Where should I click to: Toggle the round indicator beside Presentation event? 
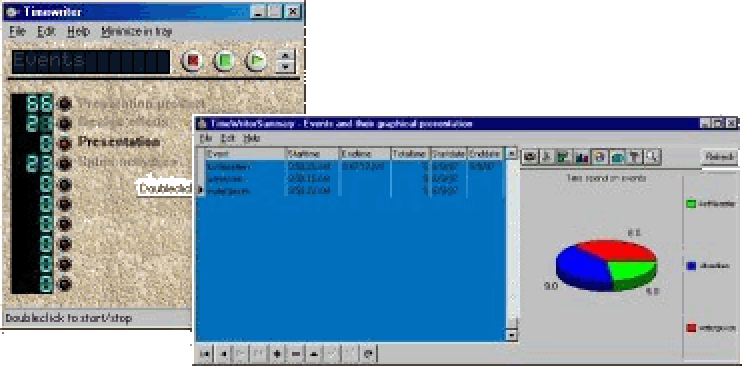click(65, 143)
